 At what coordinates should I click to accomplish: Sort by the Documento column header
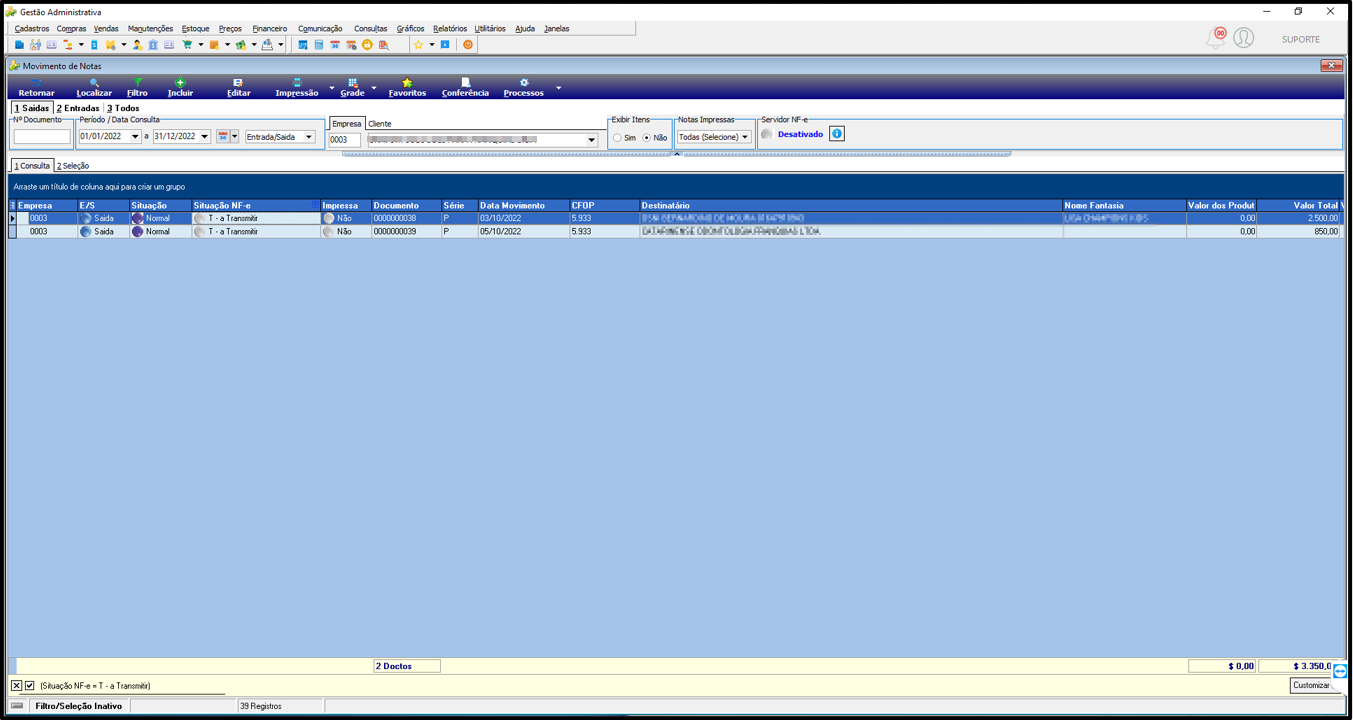(x=406, y=205)
